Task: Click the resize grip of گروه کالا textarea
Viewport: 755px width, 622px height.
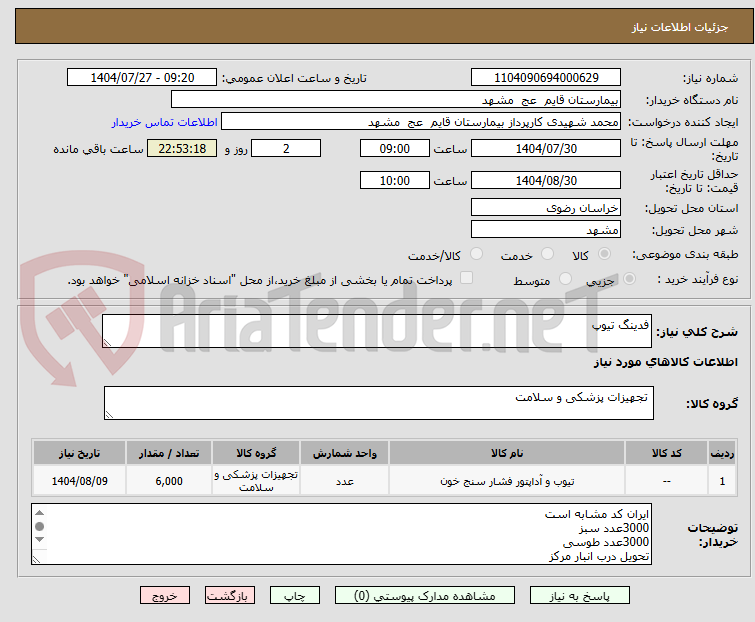Action: [109, 414]
